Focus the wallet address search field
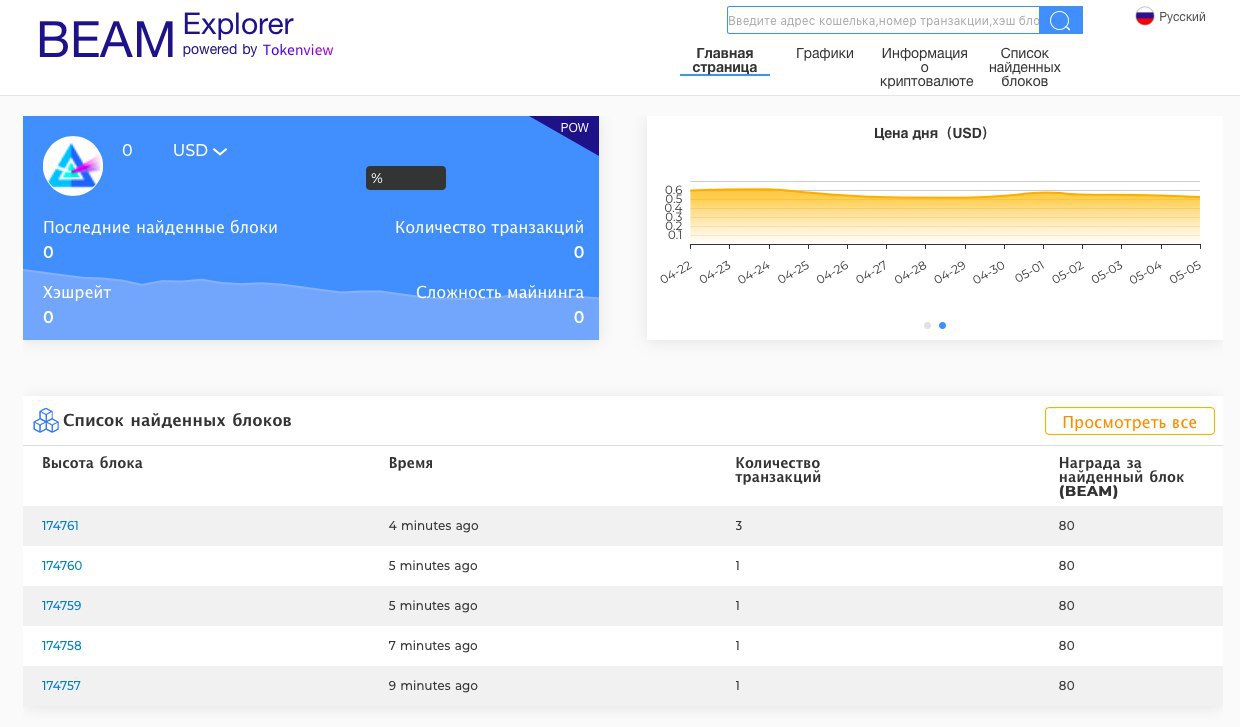This screenshot has width=1240, height=727. click(883, 20)
